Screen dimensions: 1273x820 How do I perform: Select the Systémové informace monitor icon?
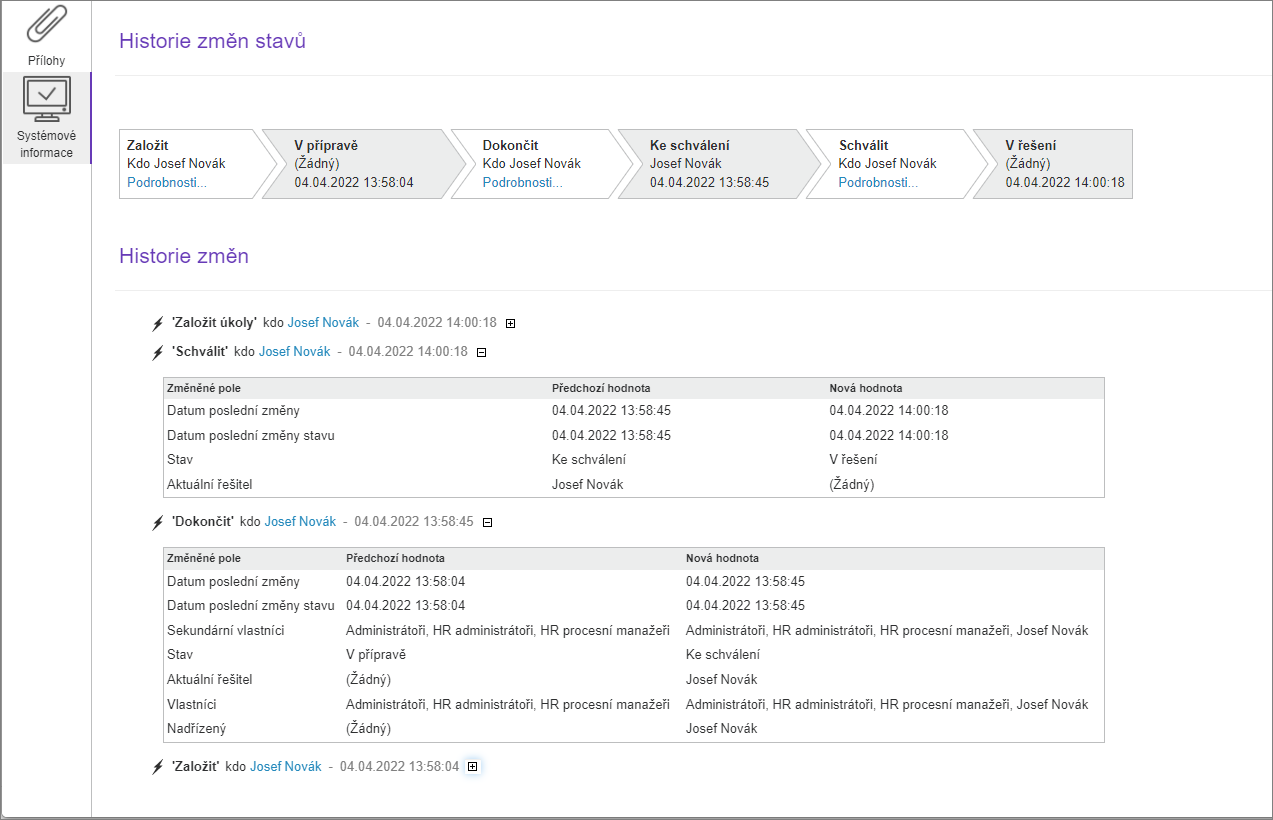pyautogui.click(x=46, y=100)
